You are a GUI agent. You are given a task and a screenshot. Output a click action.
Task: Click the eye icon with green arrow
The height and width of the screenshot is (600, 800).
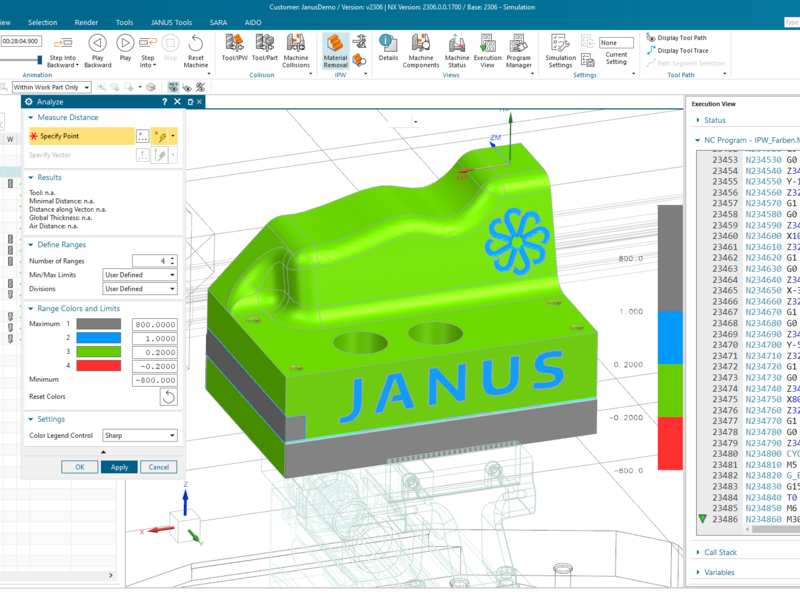pyautogui.click(x=187, y=88)
